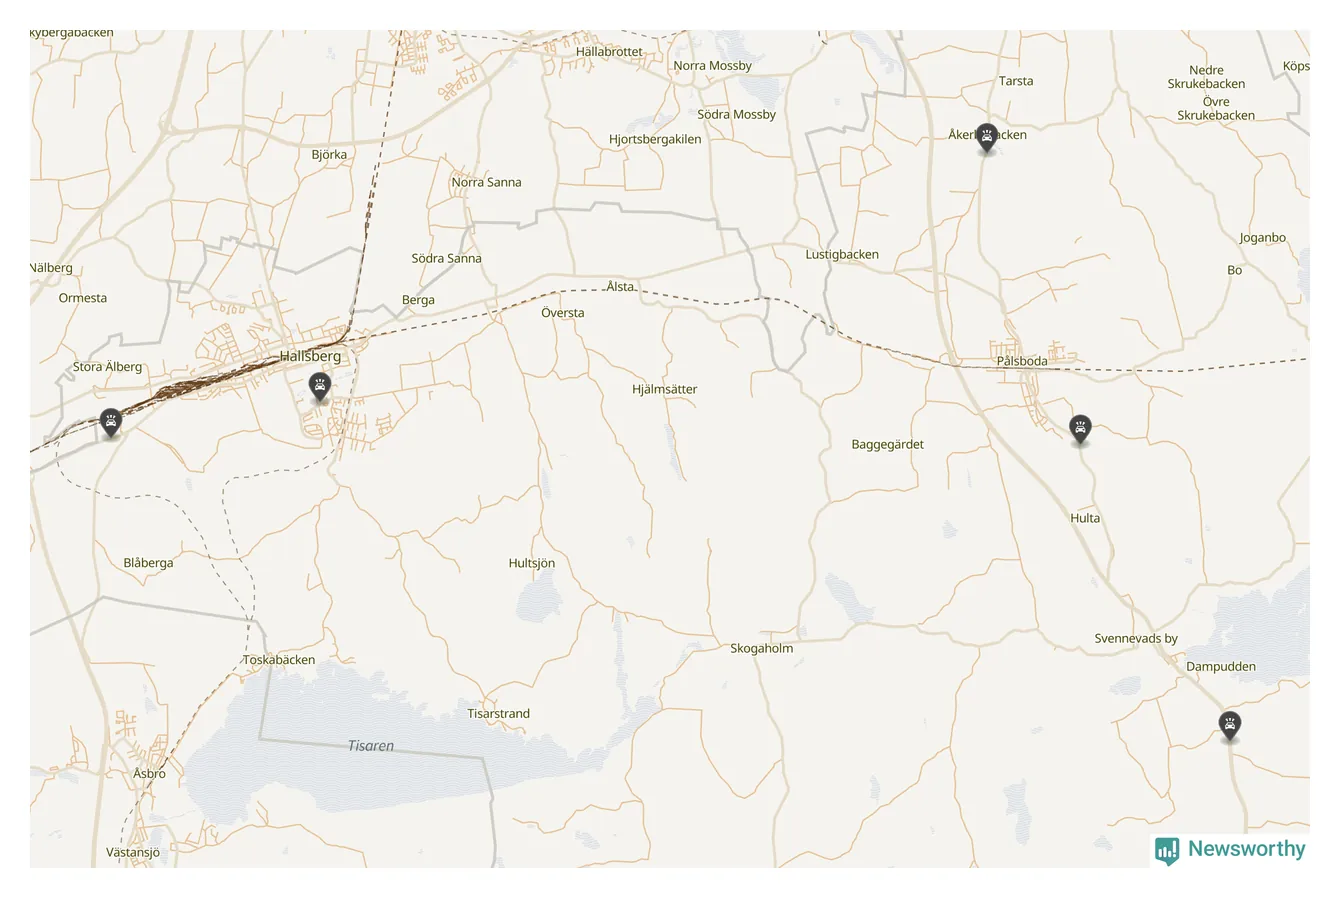Image resolution: width=1340 pixels, height=898 pixels.
Task: Open the car marker west of Stora Älberg
Action: (x=111, y=424)
